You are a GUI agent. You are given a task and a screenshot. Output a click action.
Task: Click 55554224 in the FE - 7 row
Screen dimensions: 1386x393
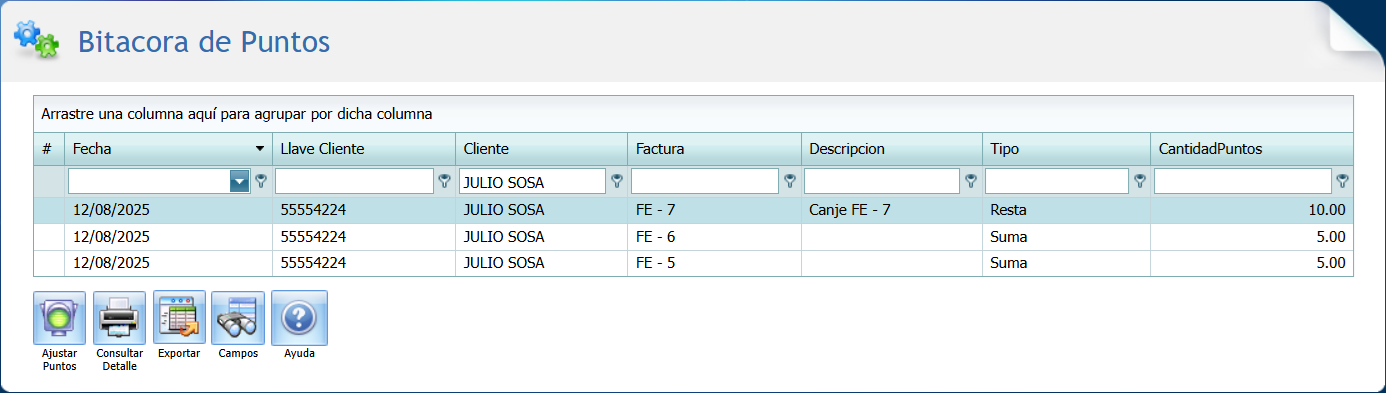tap(313, 211)
